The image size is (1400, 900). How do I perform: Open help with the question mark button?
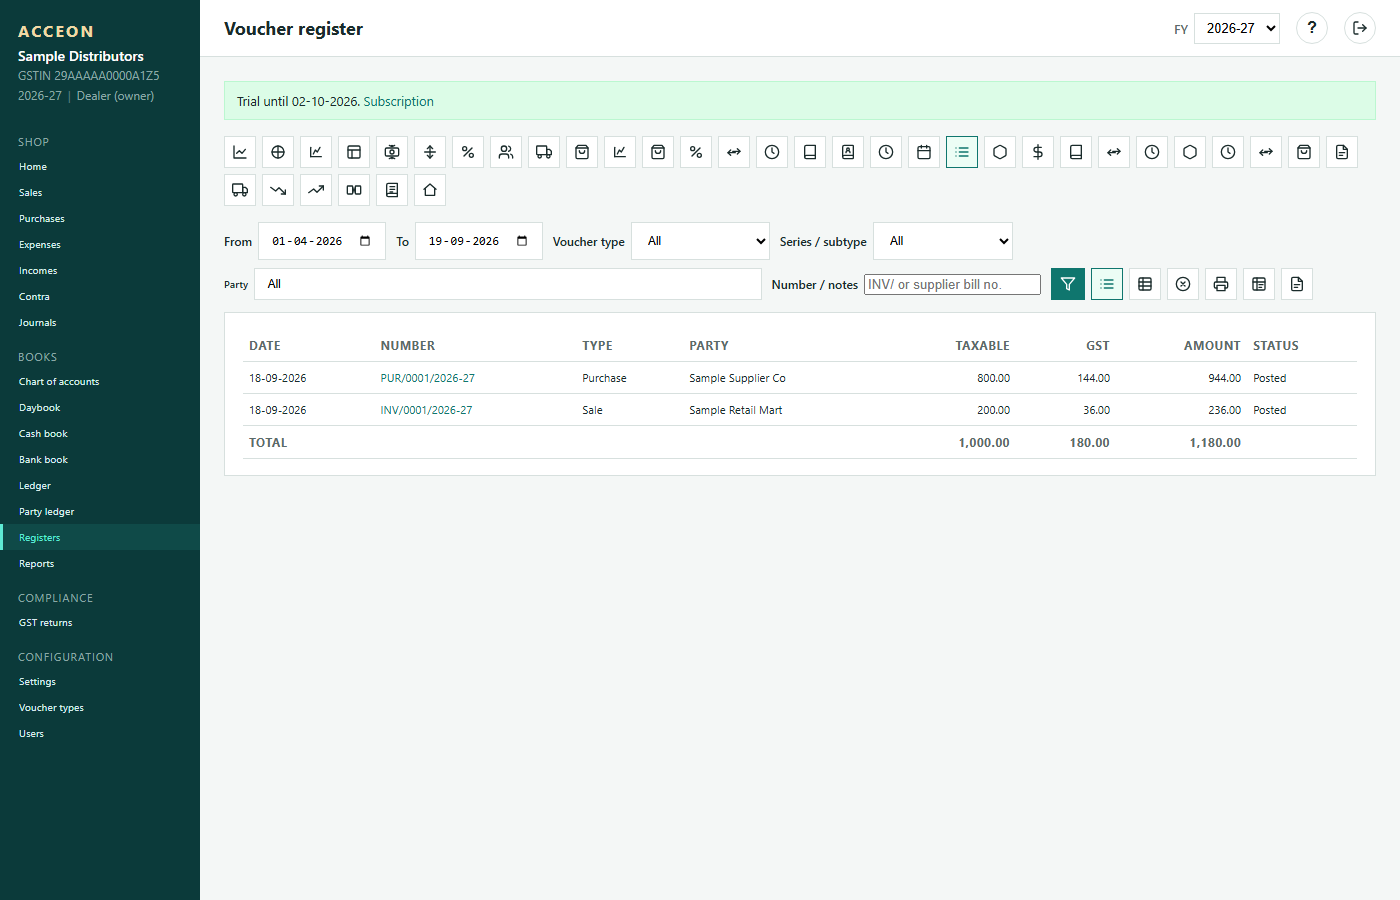click(x=1312, y=28)
